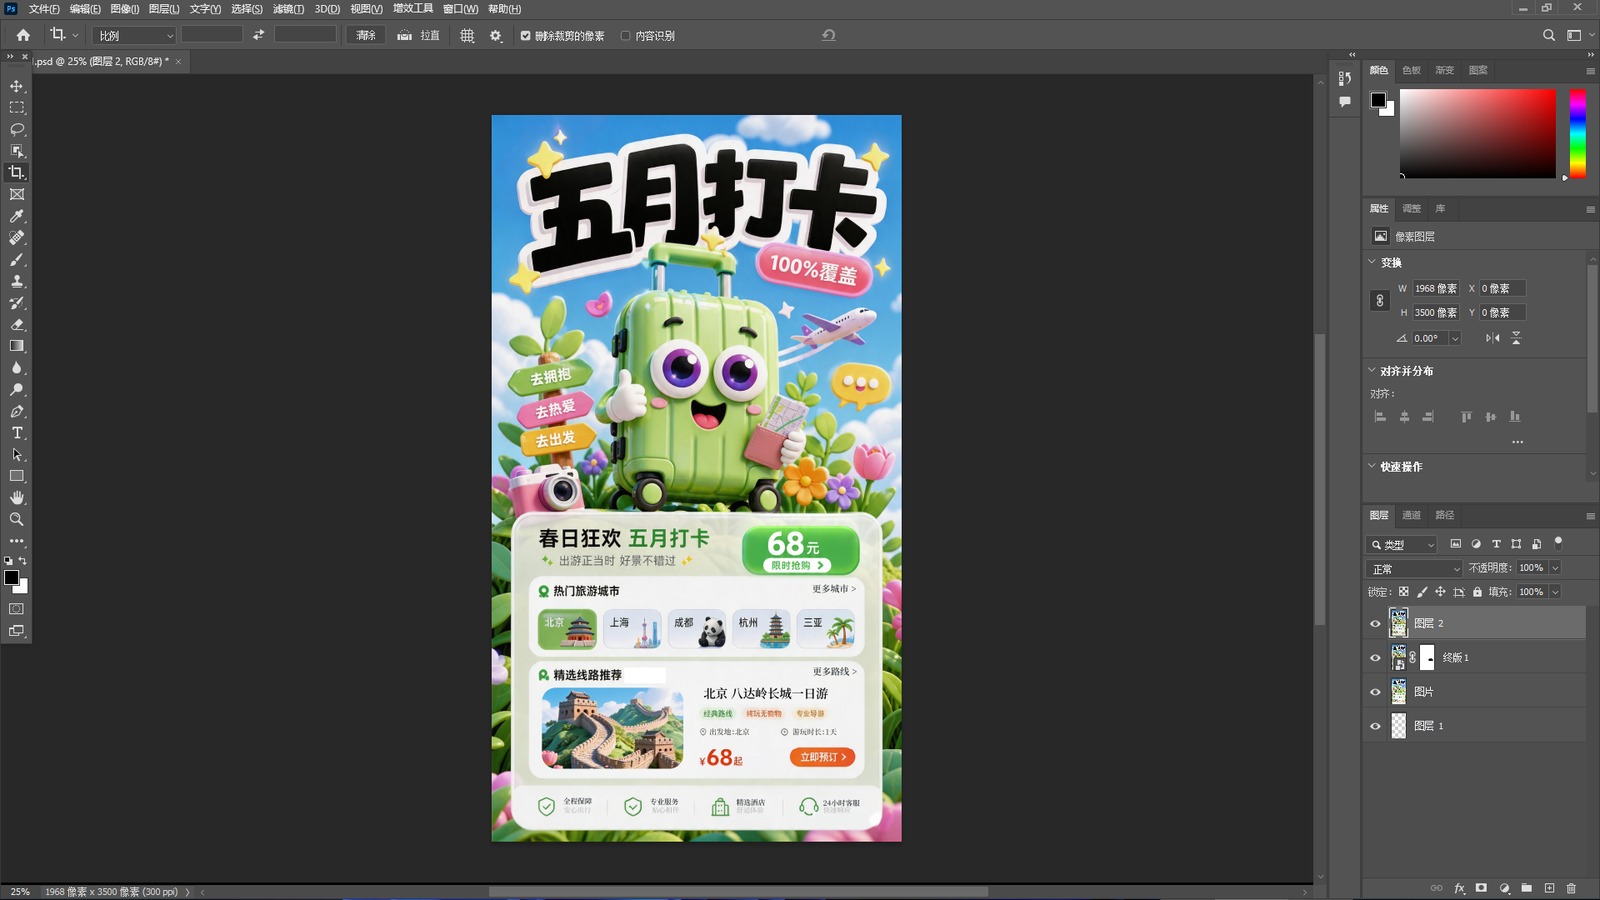Hide layer 图片
The width and height of the screenshot is (1600, 900).
pos(1375,692)
